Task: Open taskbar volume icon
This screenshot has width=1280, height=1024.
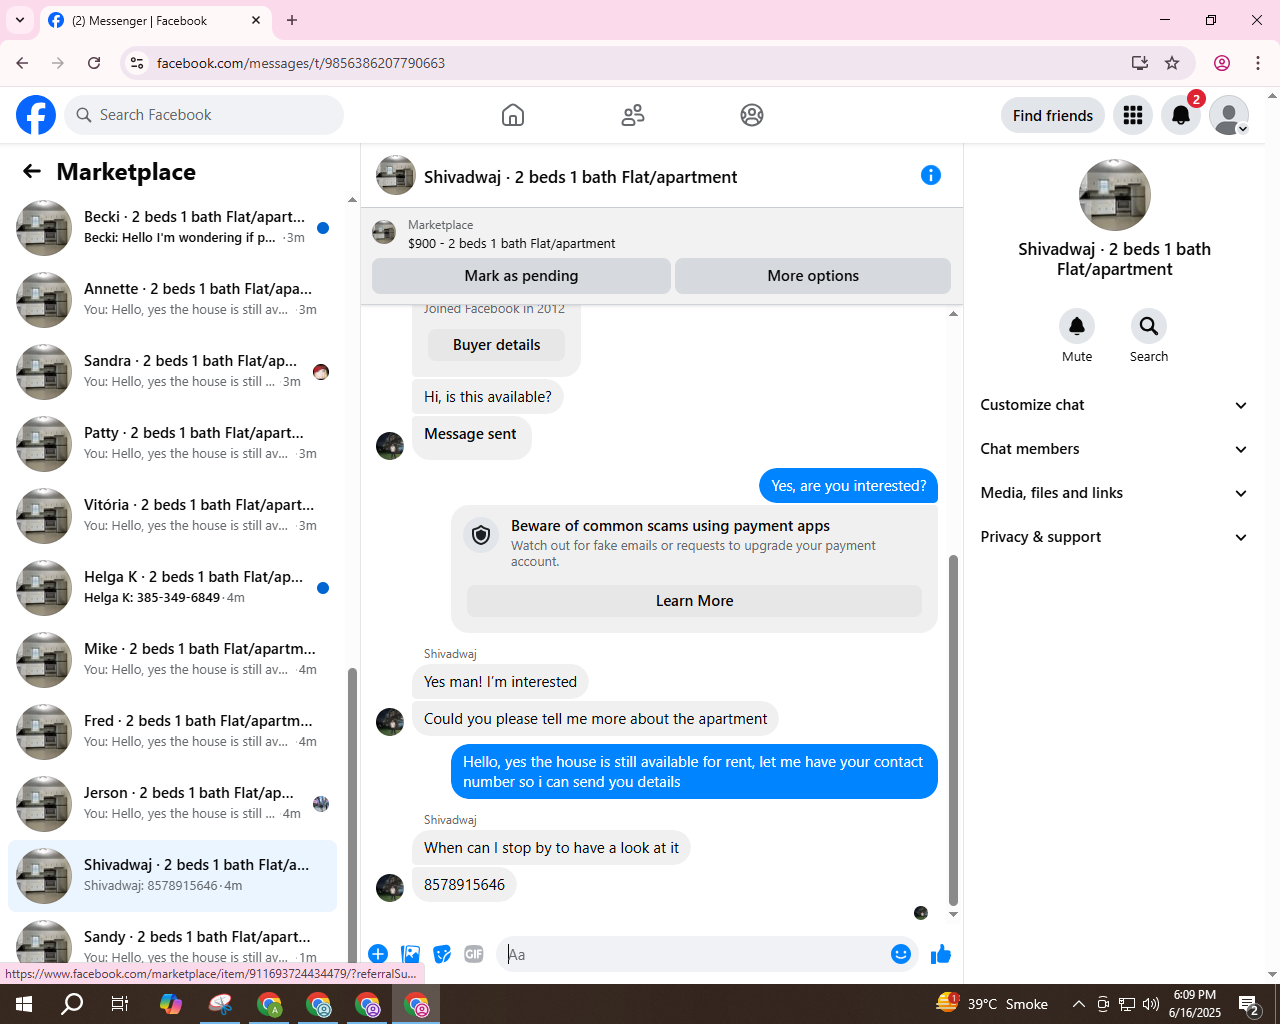Action: (x=1151, y=1004)
